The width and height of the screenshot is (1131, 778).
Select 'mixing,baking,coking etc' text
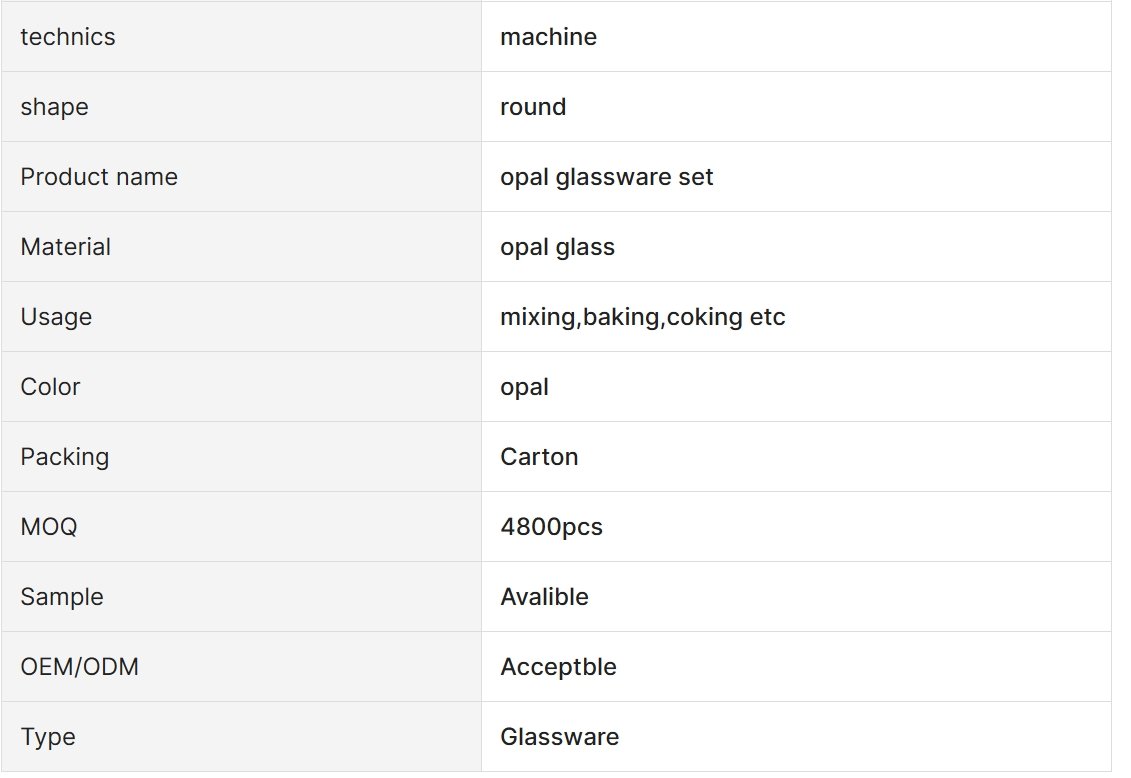[643, 317]
